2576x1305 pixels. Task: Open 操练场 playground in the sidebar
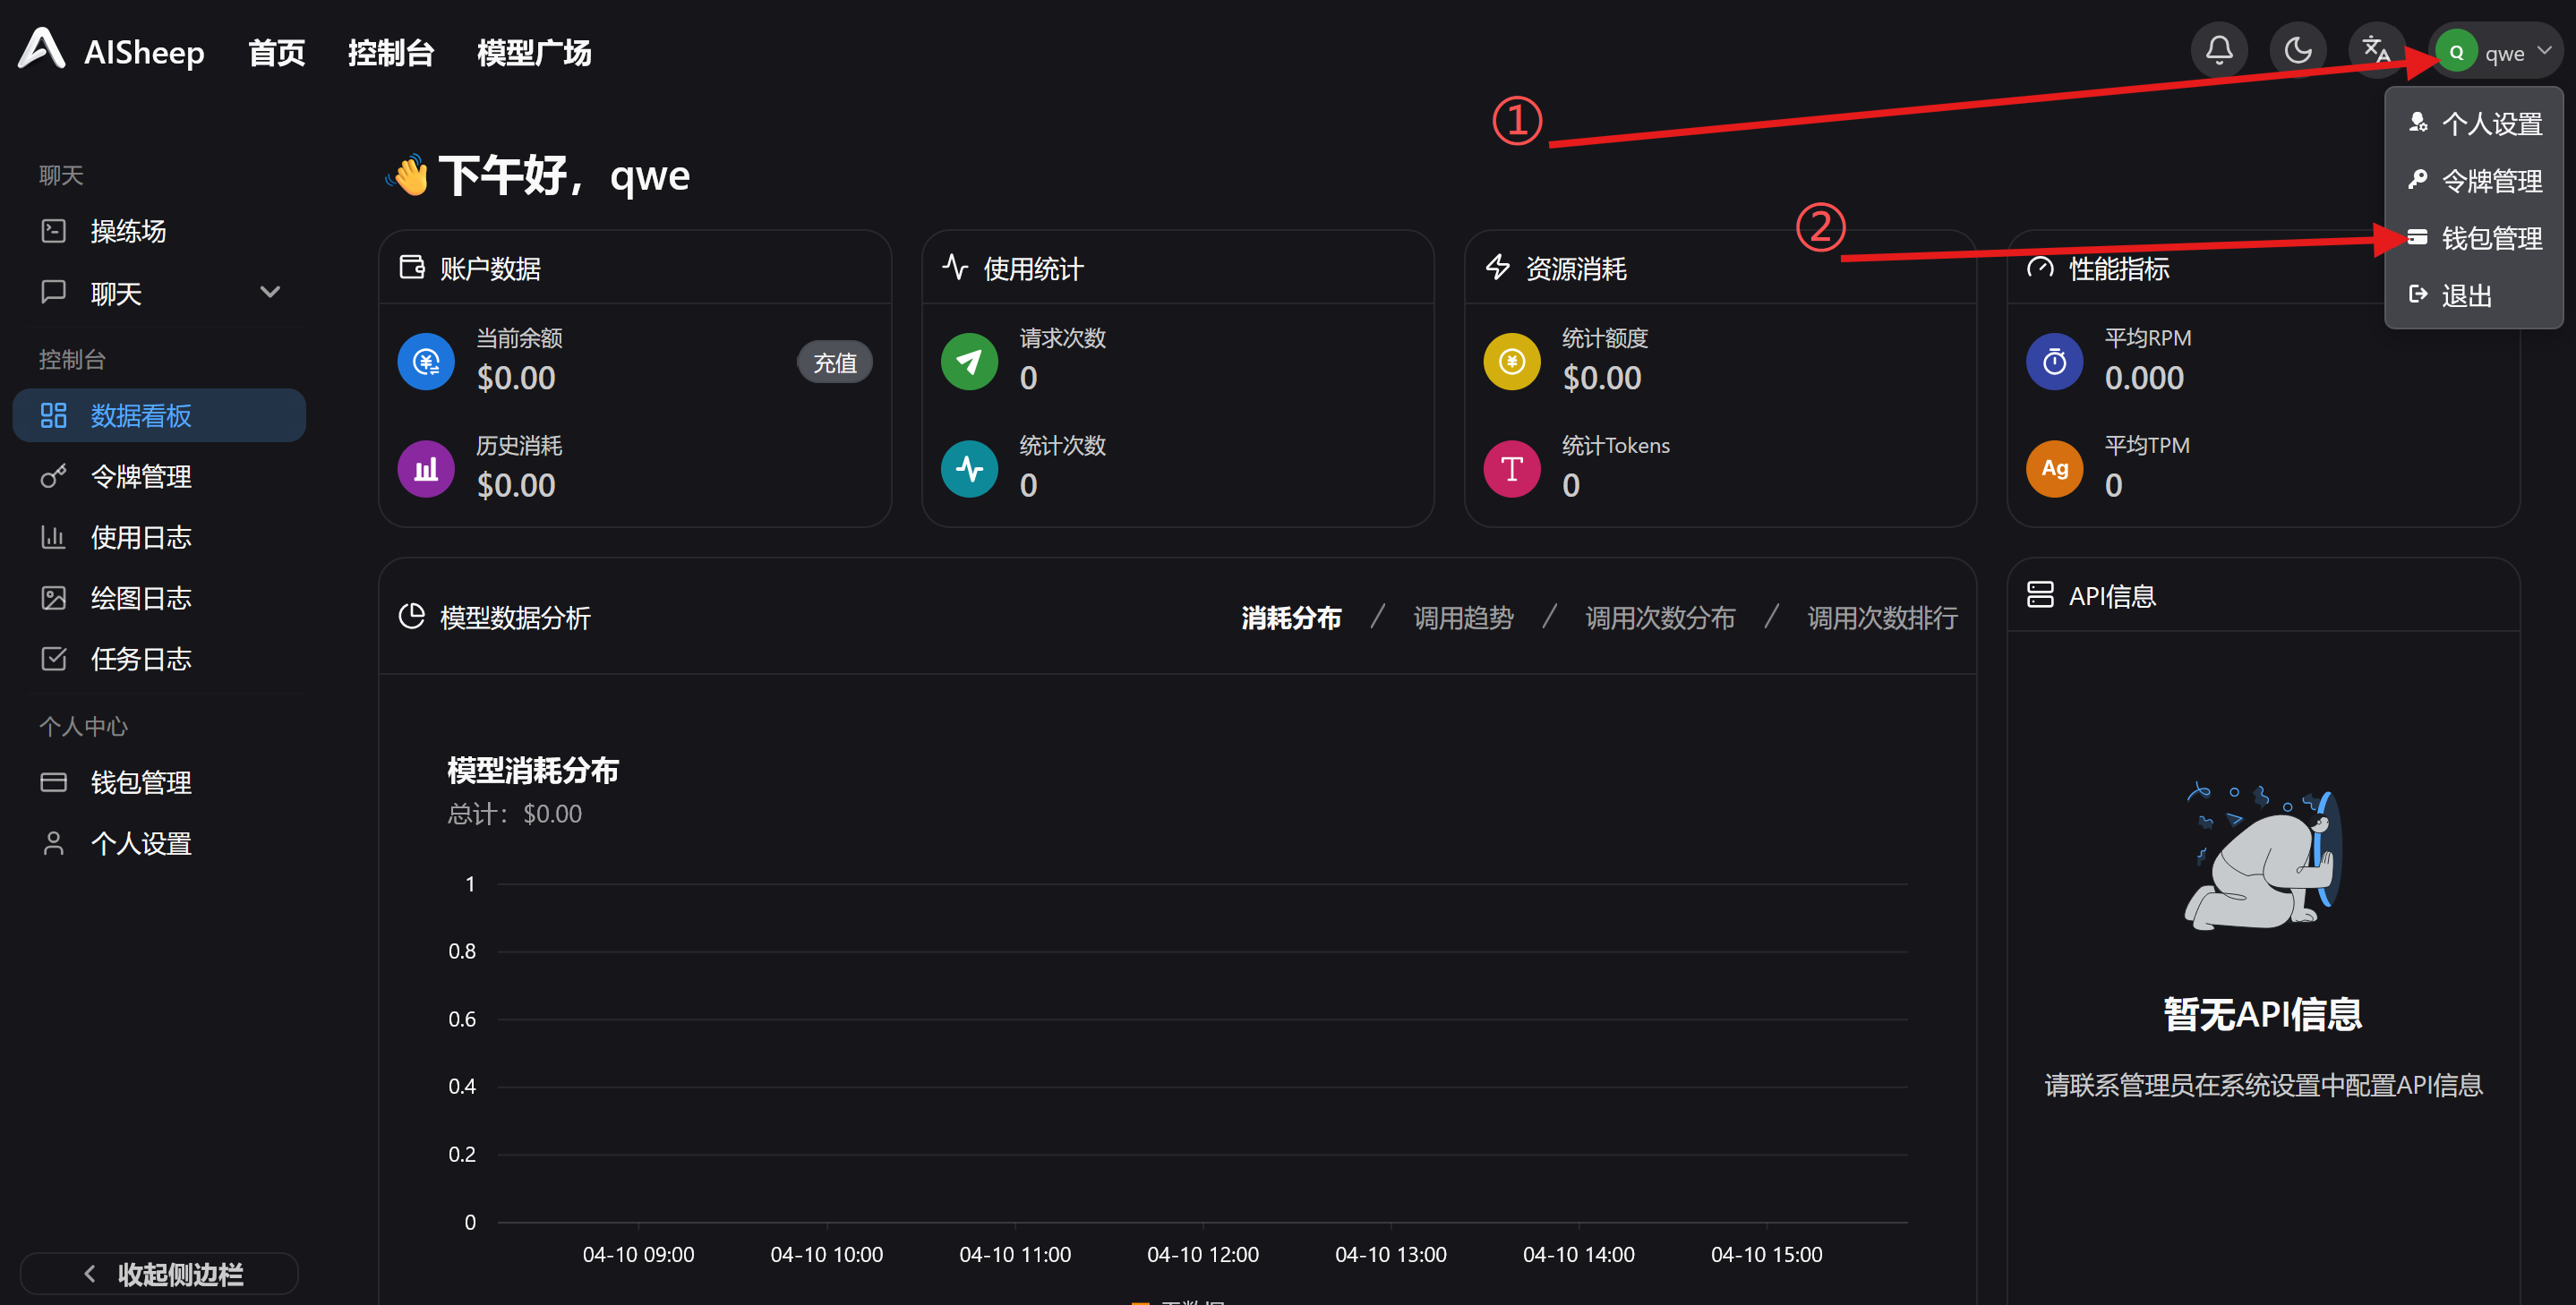point(128,231)
